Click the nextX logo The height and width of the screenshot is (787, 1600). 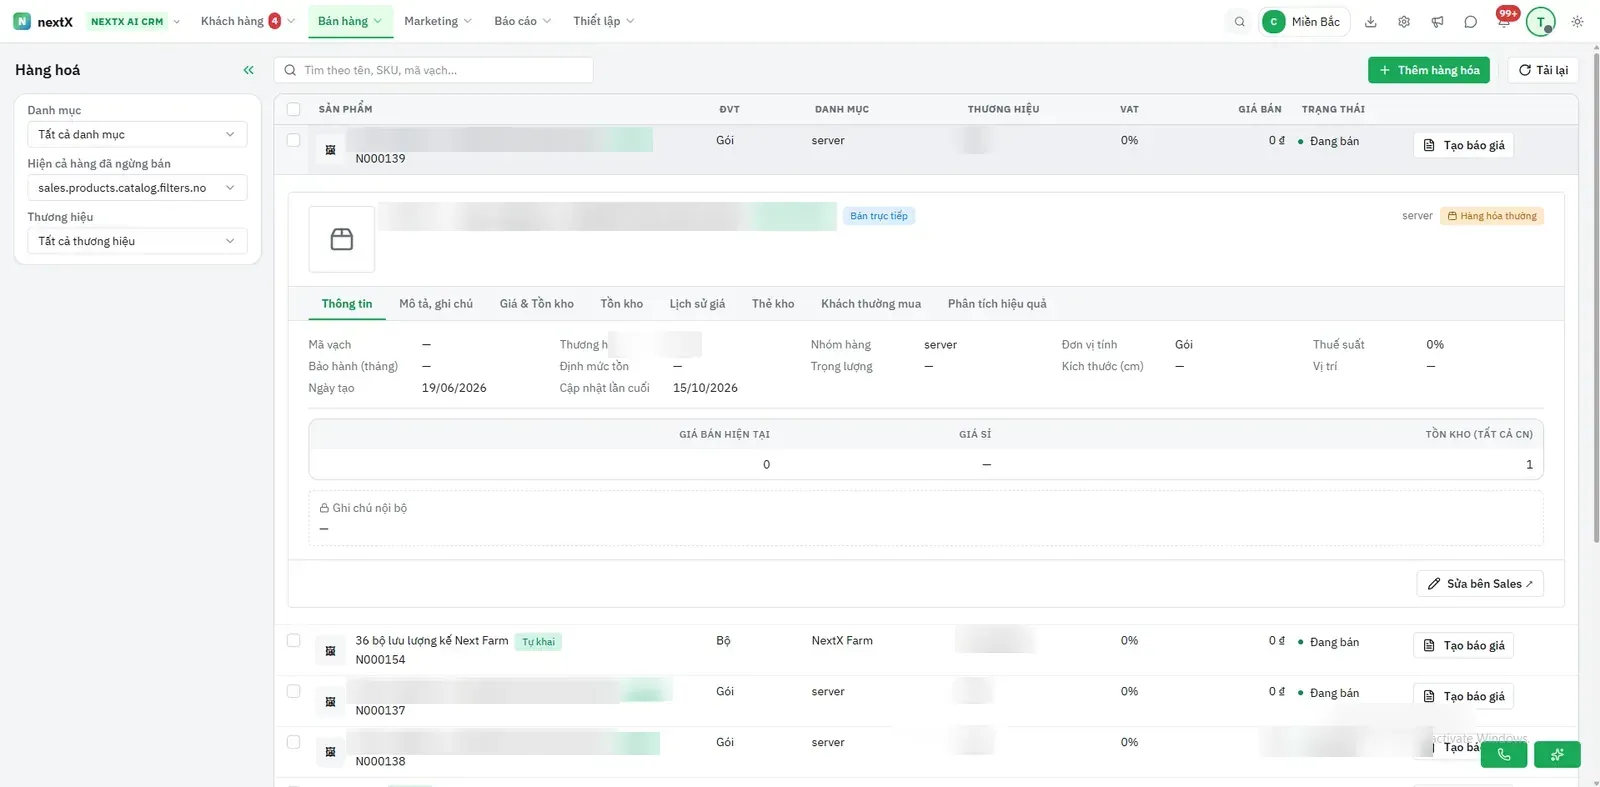click(x=43, y=21)
